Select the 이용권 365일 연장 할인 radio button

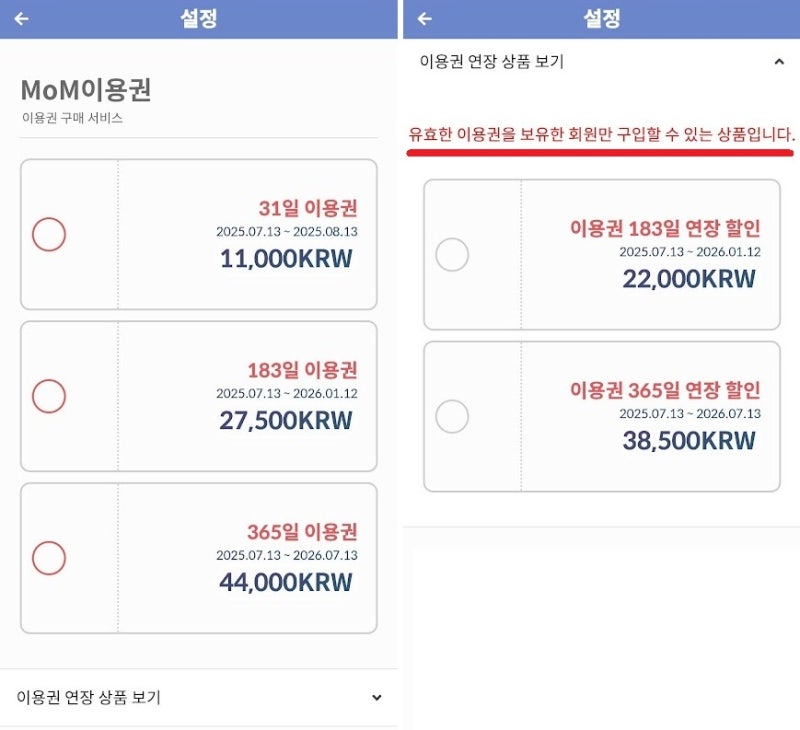pos(454,416)
